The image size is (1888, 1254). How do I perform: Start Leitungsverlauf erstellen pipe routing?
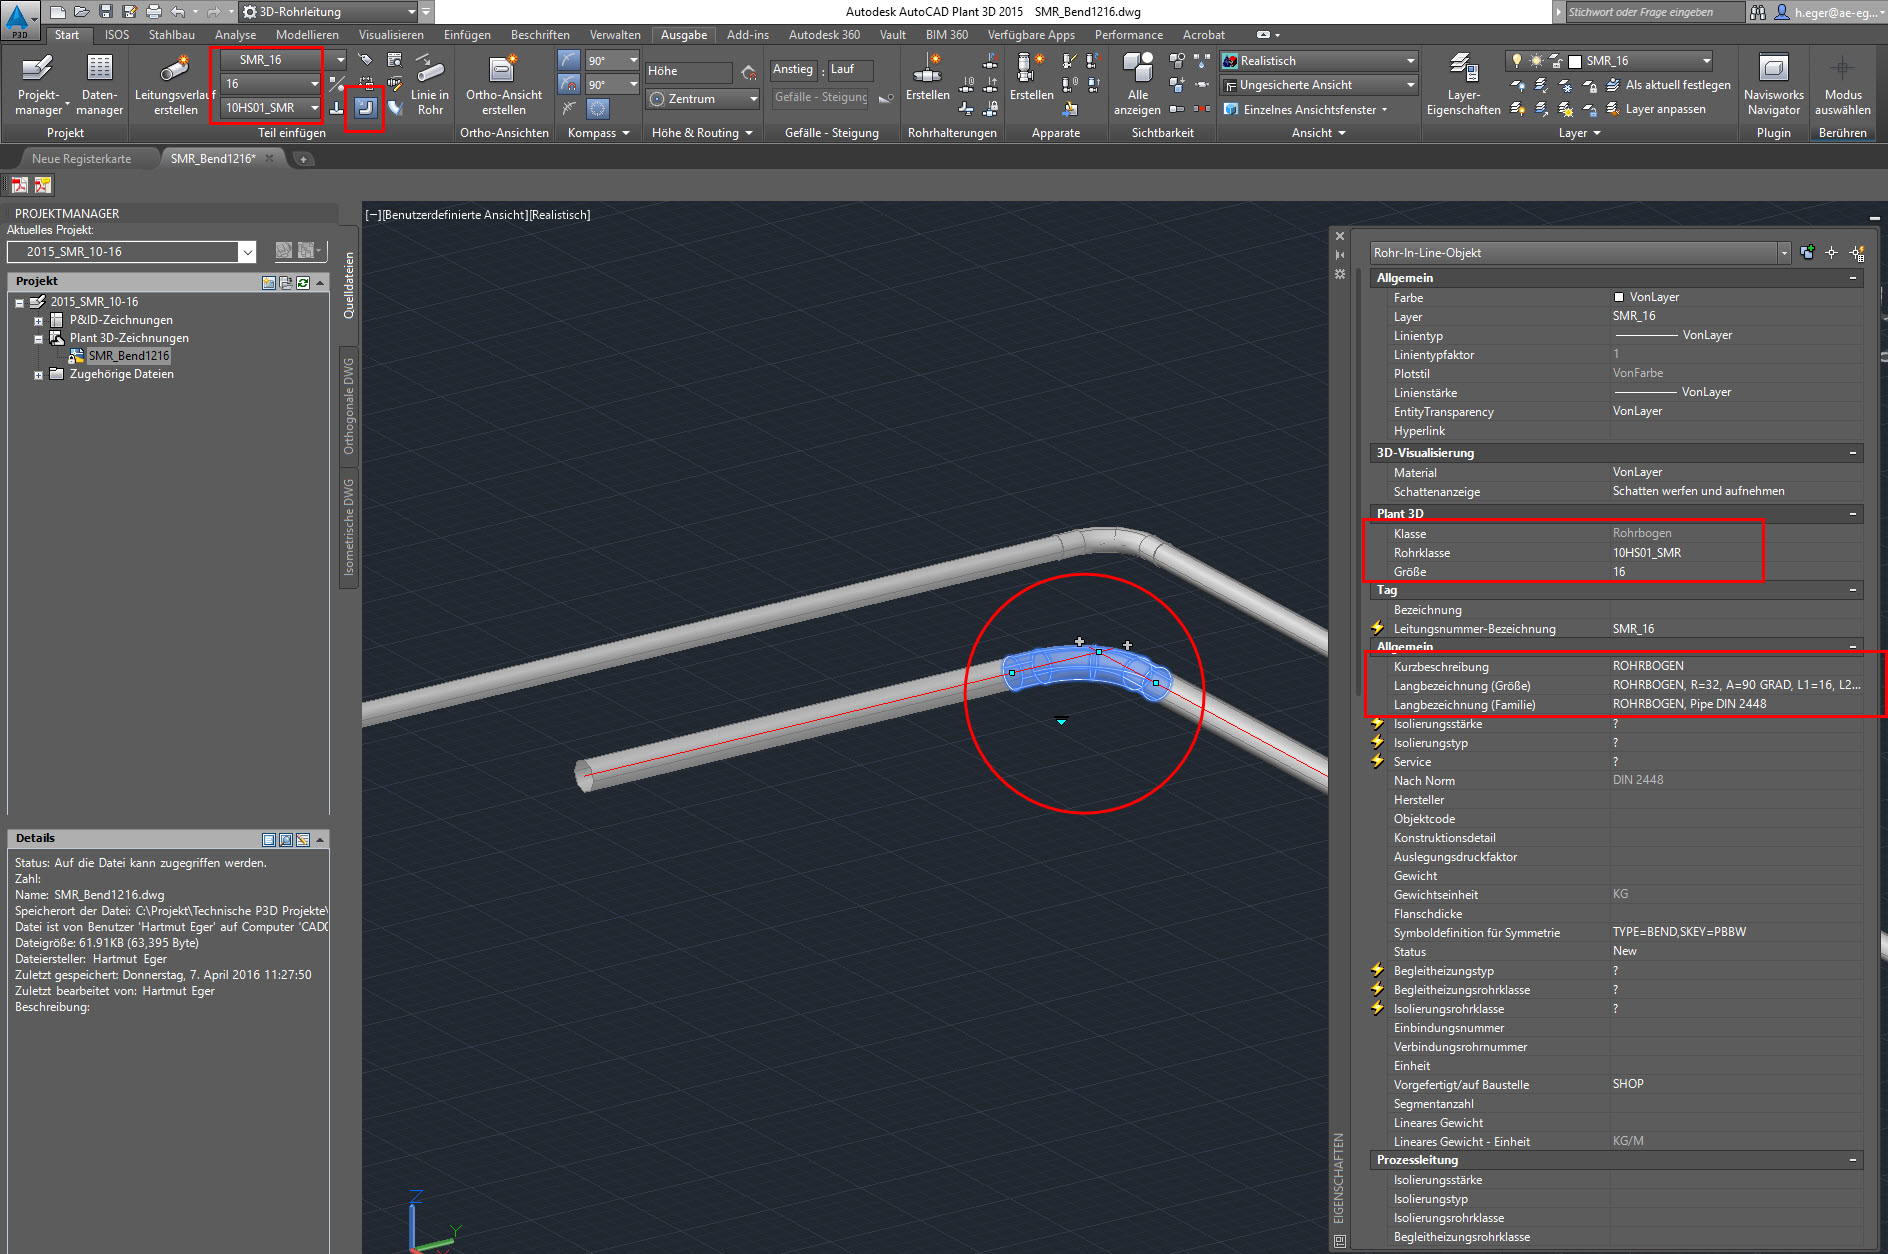[x=175, y=84]
